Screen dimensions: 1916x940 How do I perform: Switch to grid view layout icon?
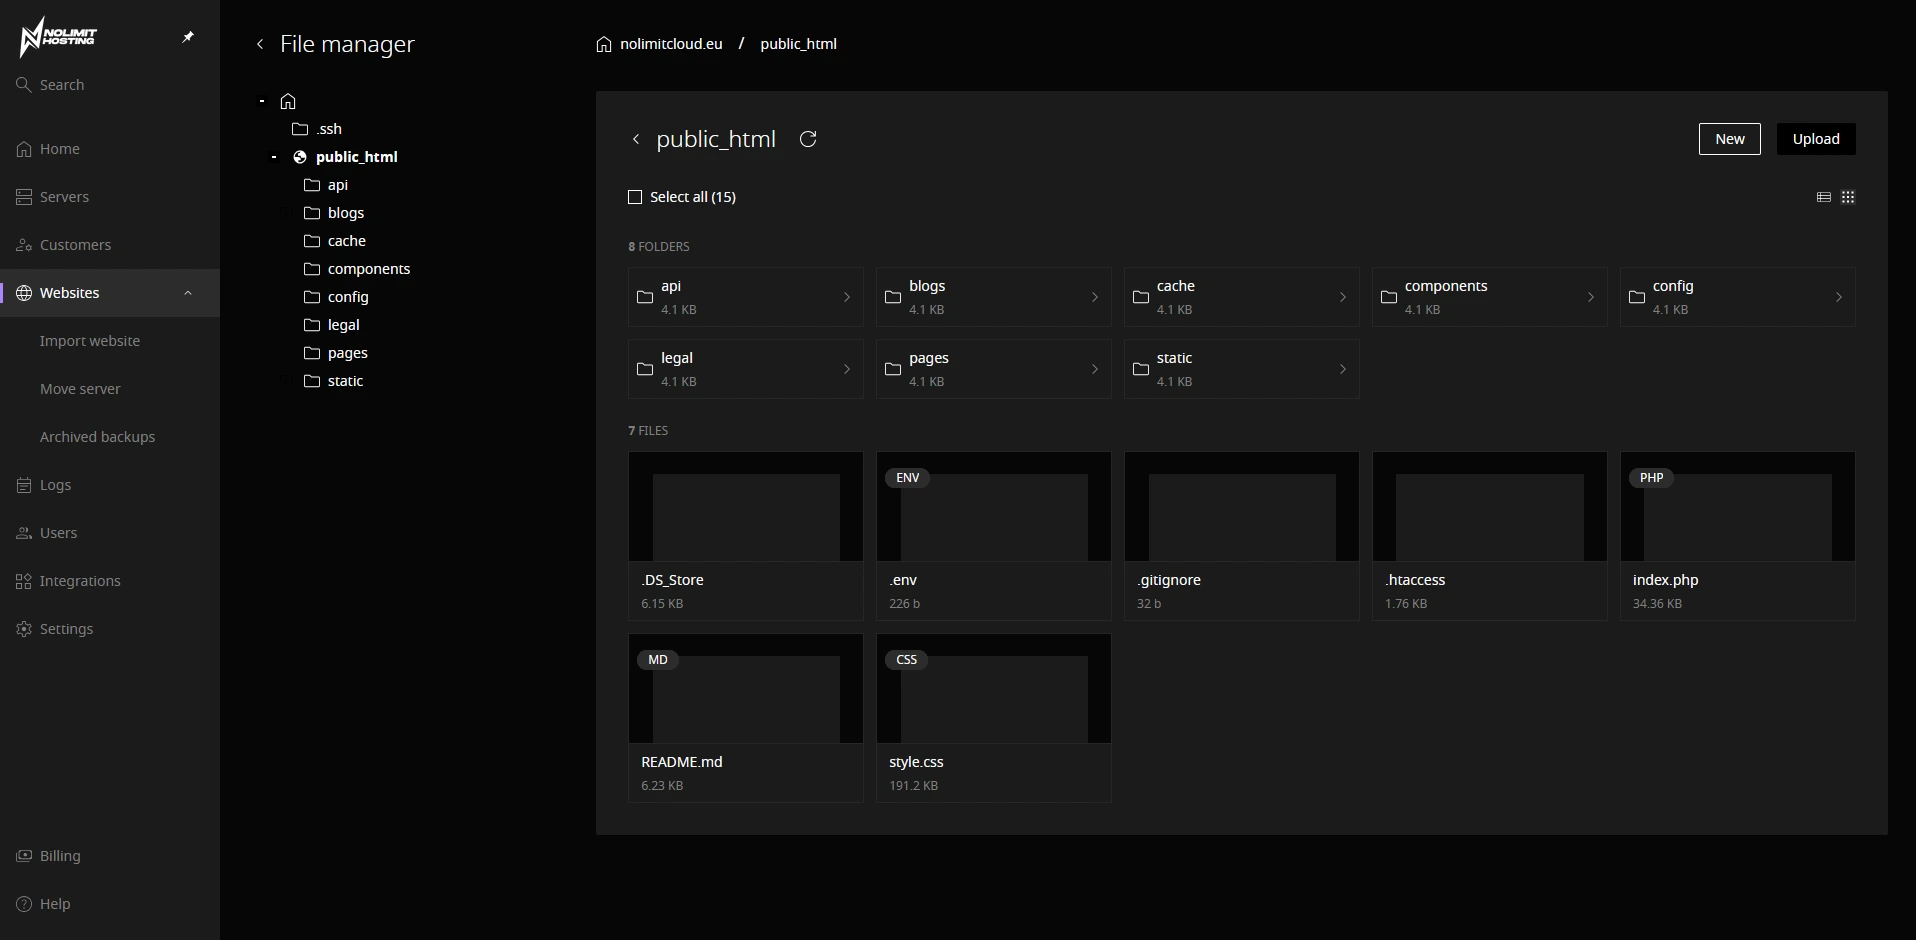1848,197
